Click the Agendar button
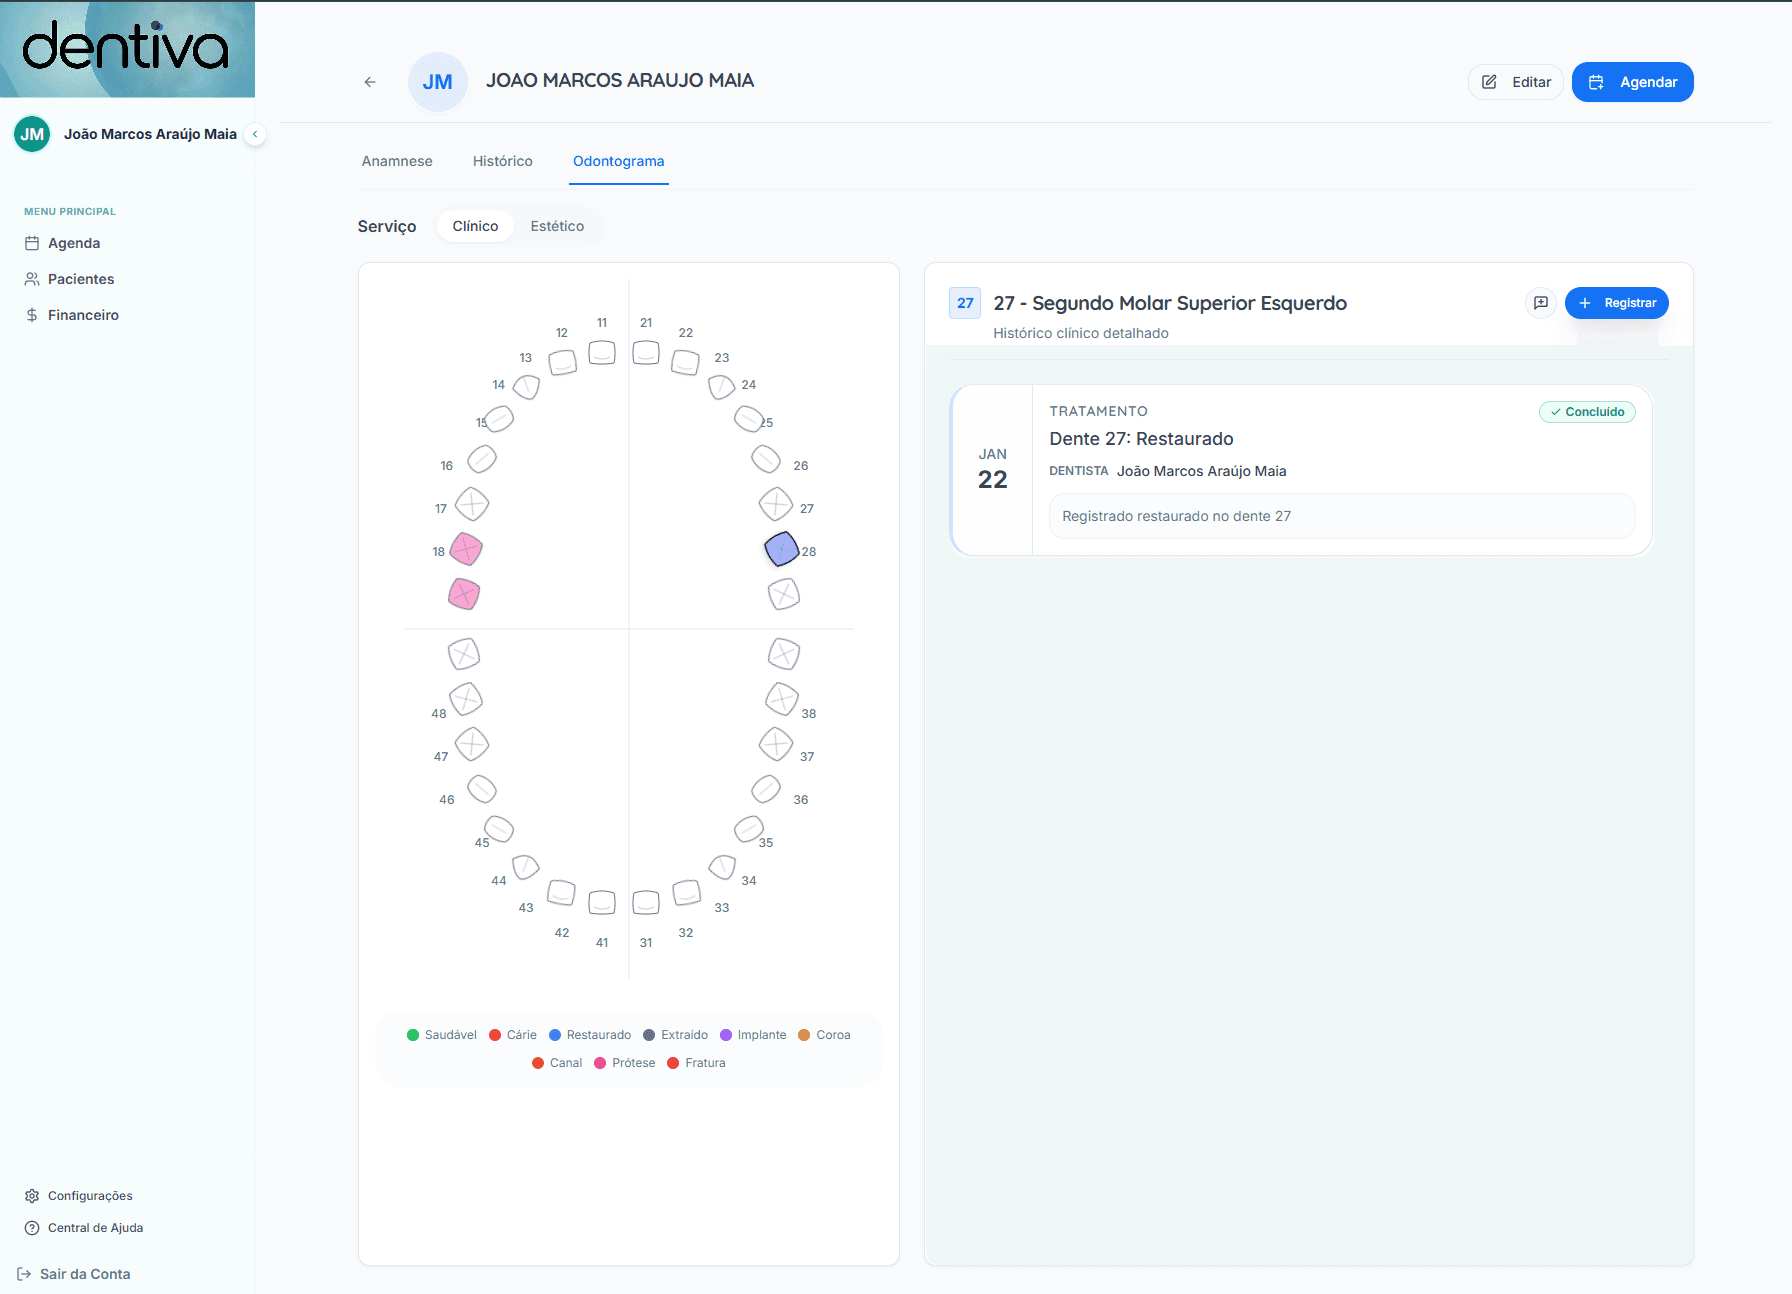This screenshot has height=1294, width=1792. coord(1632,82)
